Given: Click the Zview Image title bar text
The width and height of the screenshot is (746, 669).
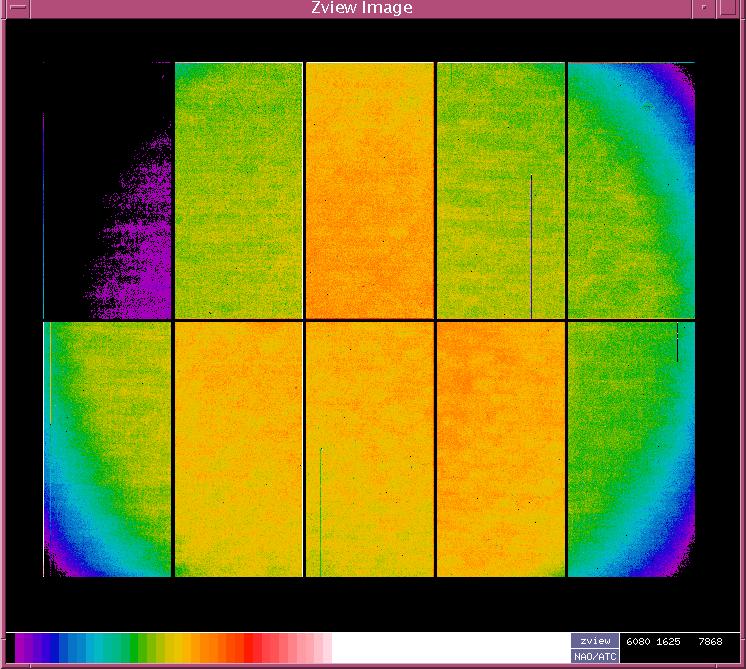Looking at the screenshot, I should tap(361, 8).
